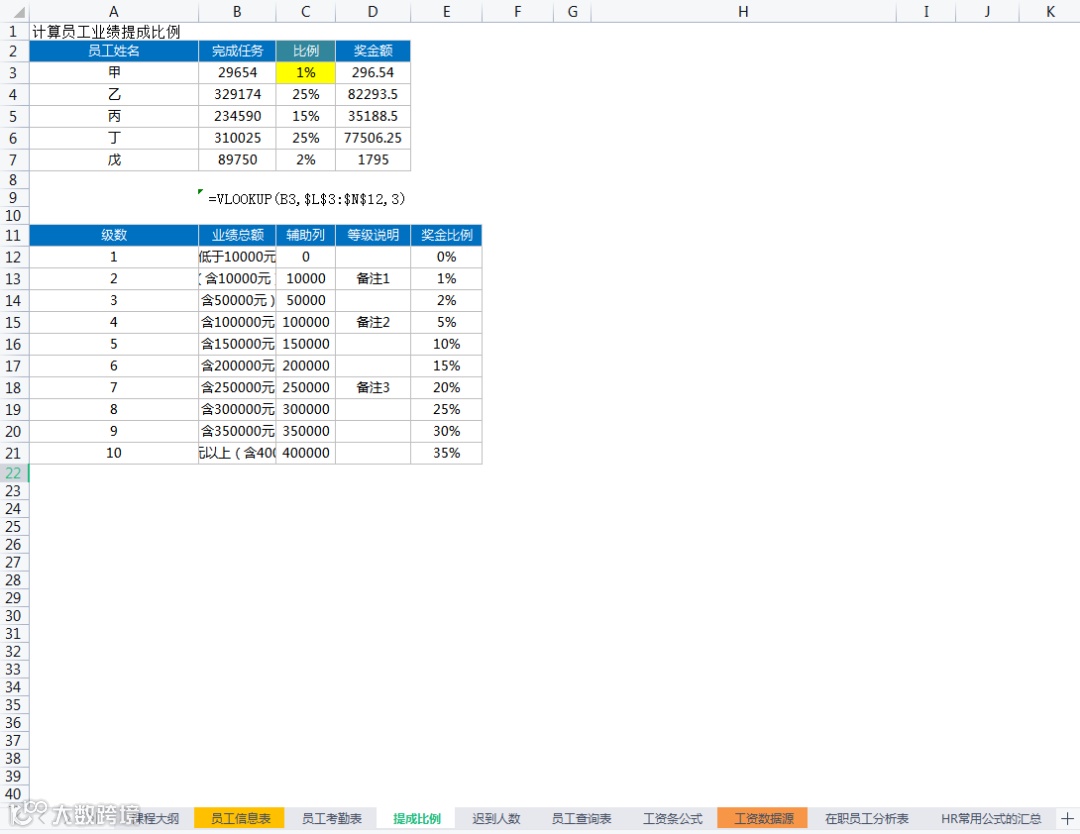Select cell with value 329174
Viewport: 1080px width, 834px height.
[x=237, y=94]
